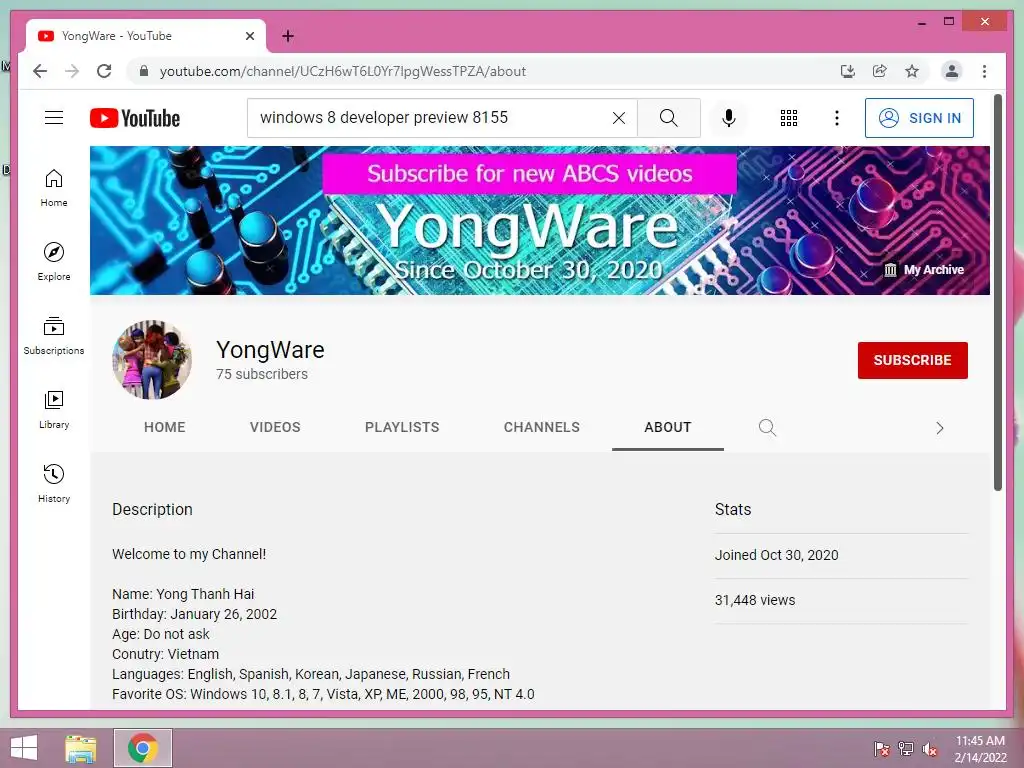Open the Chrome profile avatar

pyautogui.click(x=952, y=71)
